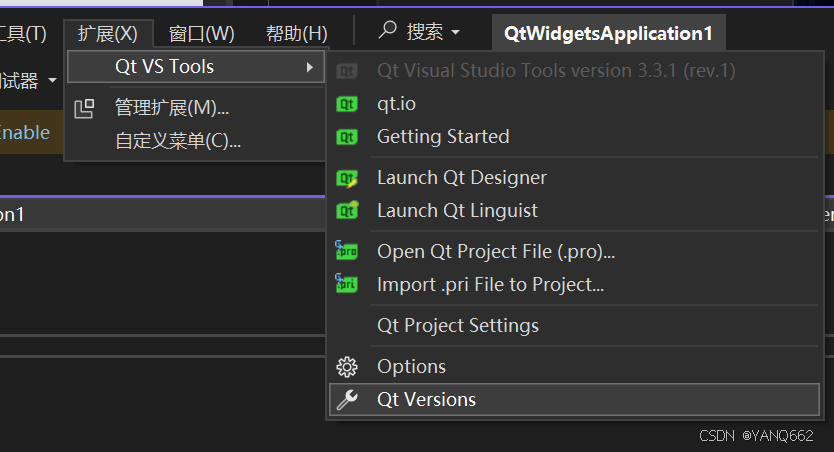Click the Qt Designer launch icon
Viewport: 834px width, 452px height.
point(347,178)
